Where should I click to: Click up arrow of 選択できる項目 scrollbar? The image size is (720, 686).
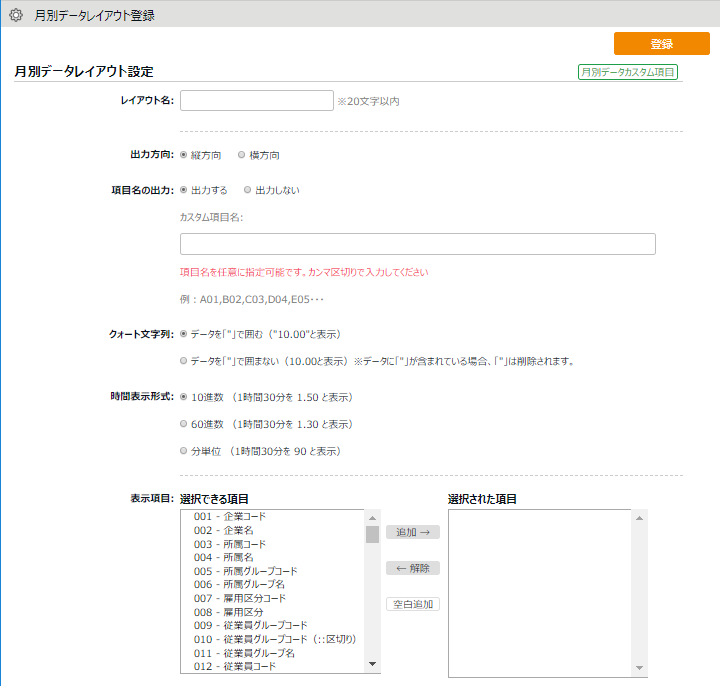pyautogui.click(x=372, y=518)
